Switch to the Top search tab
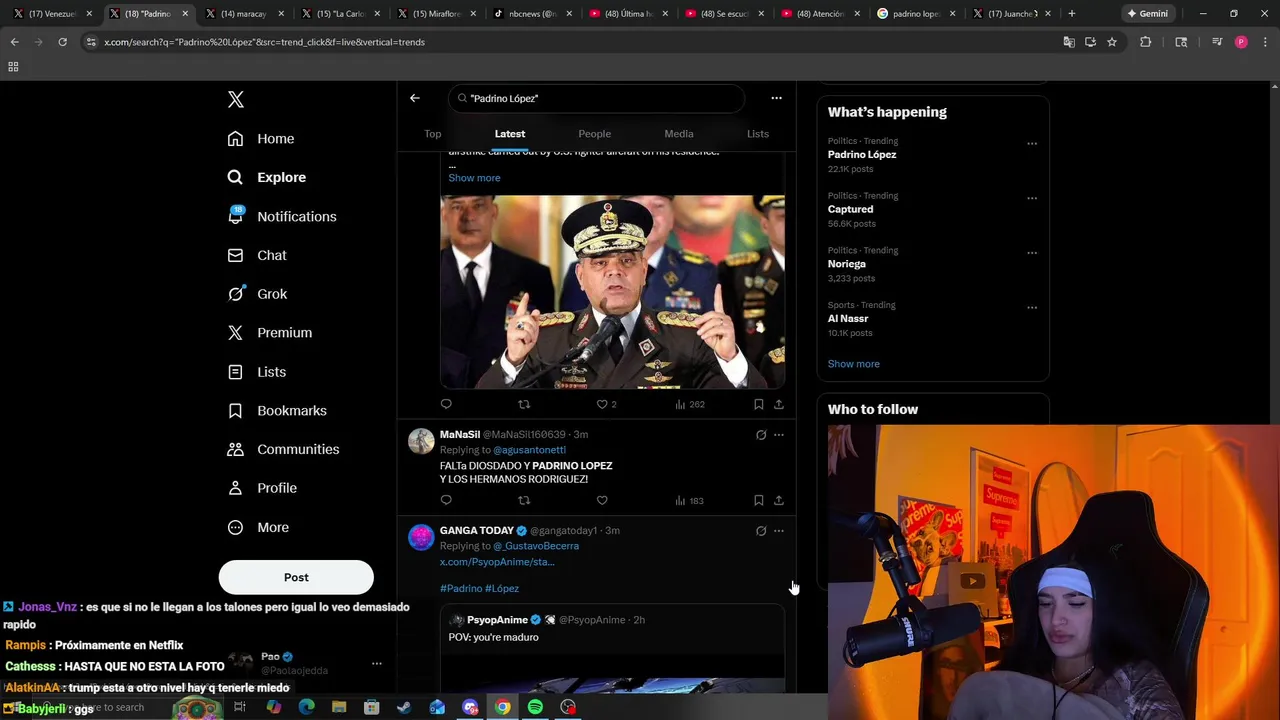 pyautogui.click(x=433, y=134)
